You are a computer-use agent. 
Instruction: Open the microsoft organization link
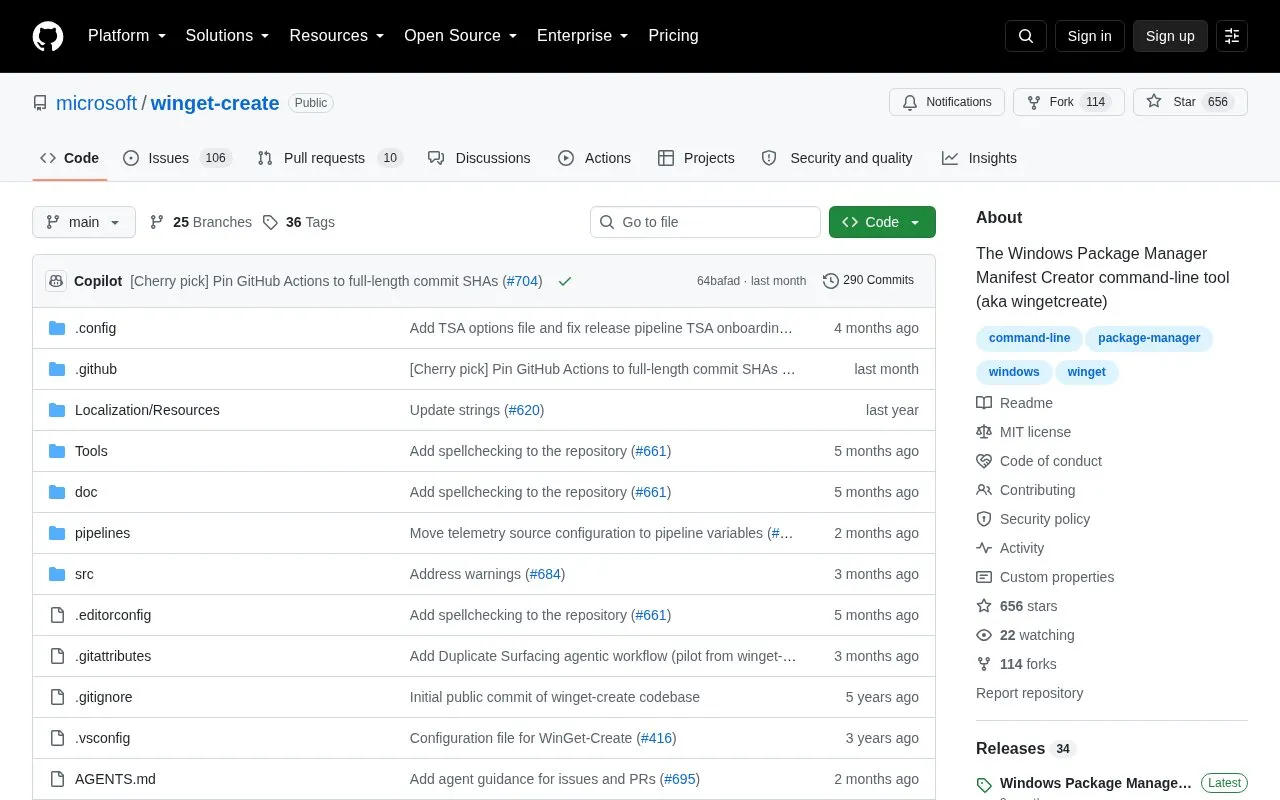pyautogui.click(x=96, y=103)
